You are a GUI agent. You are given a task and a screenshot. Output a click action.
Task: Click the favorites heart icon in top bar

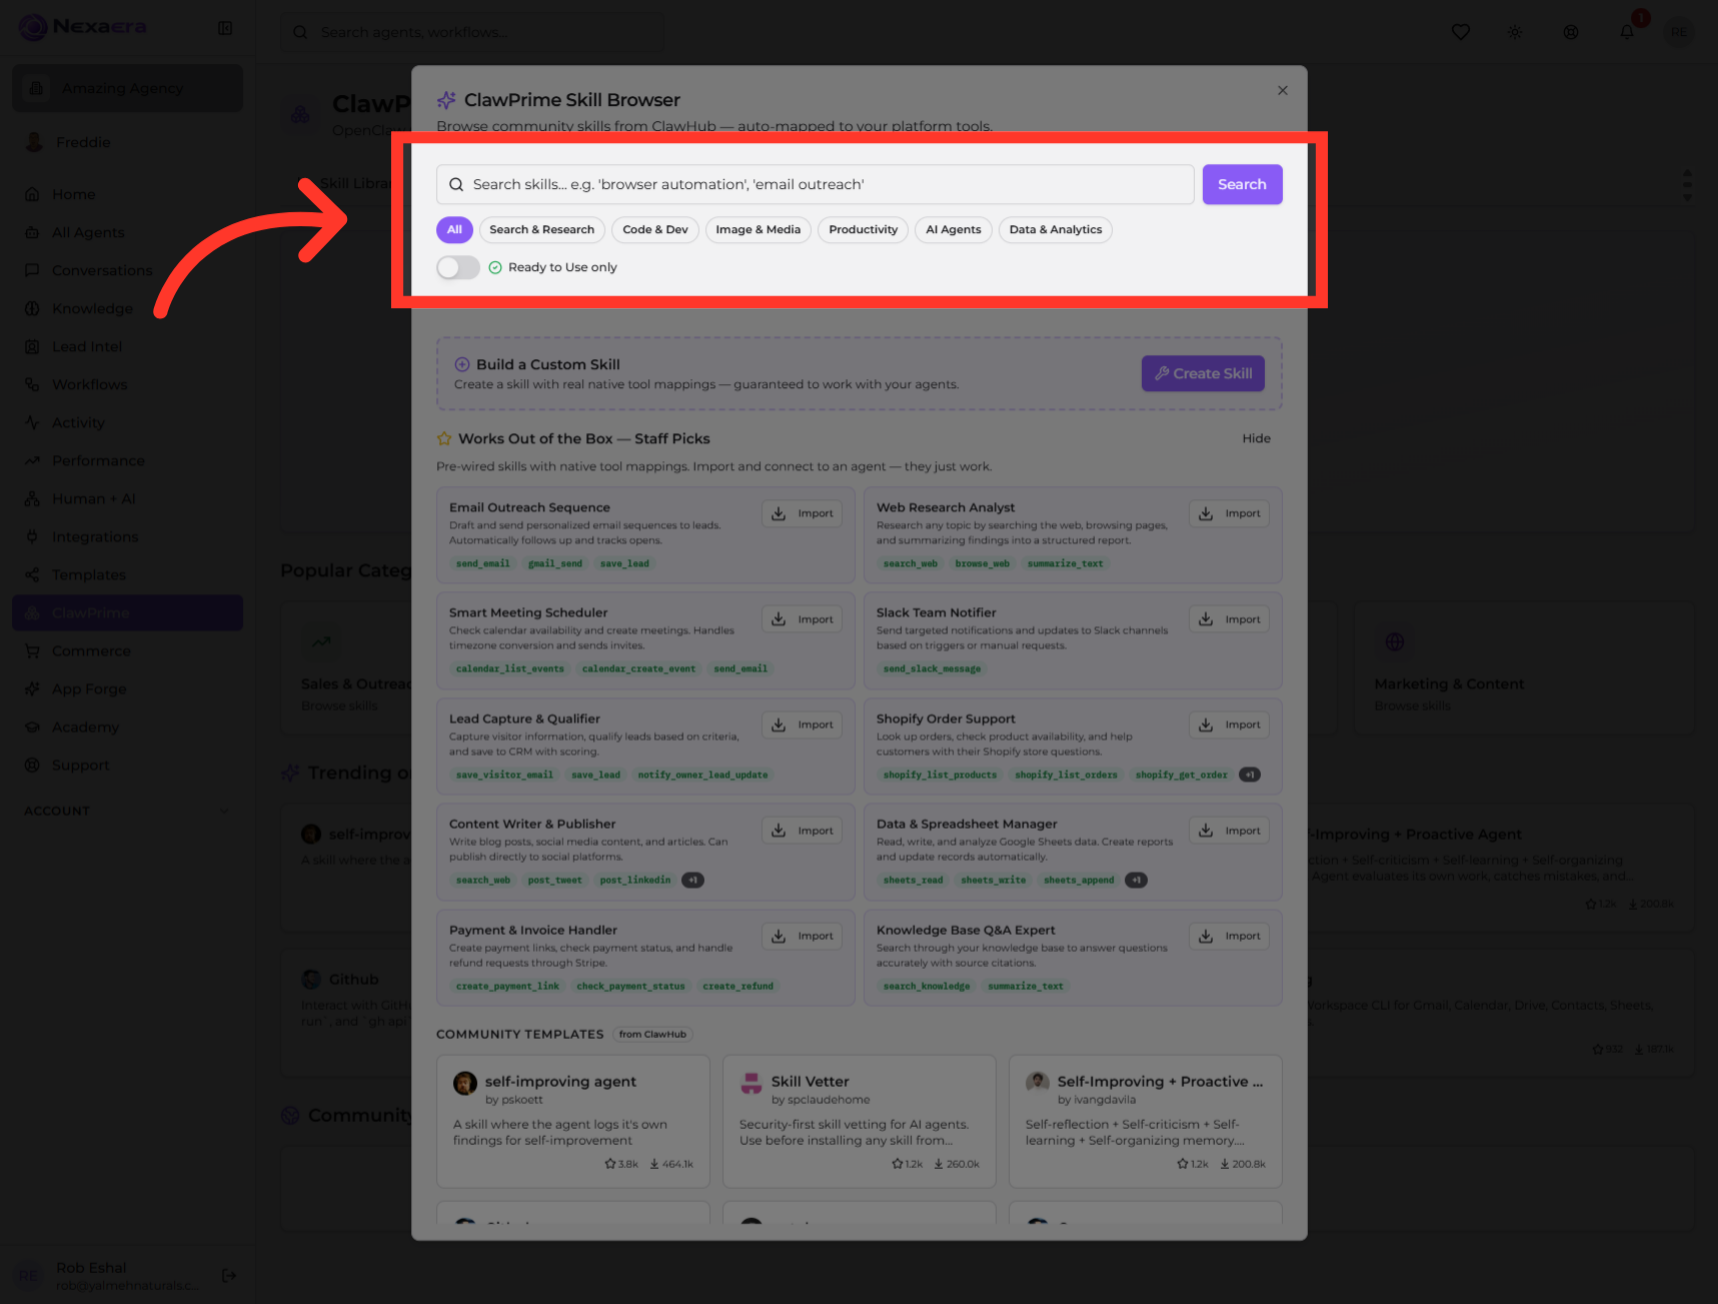click(x=1460, y=32)
